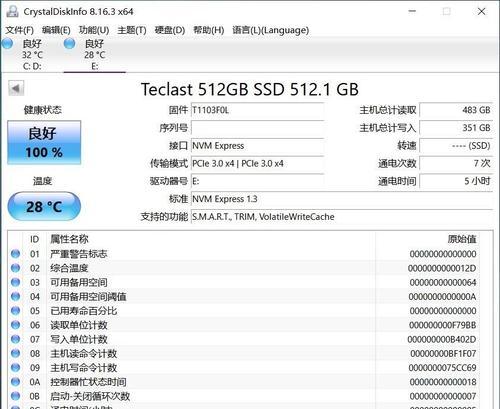
Task: Click status orb for attribute 01 严重警告标志
Action: tap(15, 254)
